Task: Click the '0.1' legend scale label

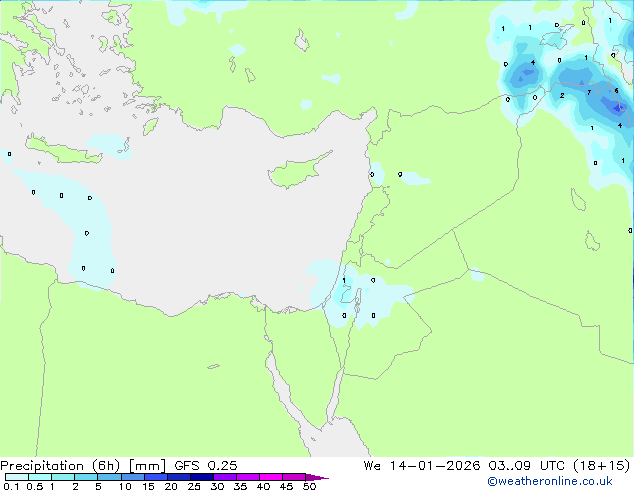Action: tap(11, 486)
